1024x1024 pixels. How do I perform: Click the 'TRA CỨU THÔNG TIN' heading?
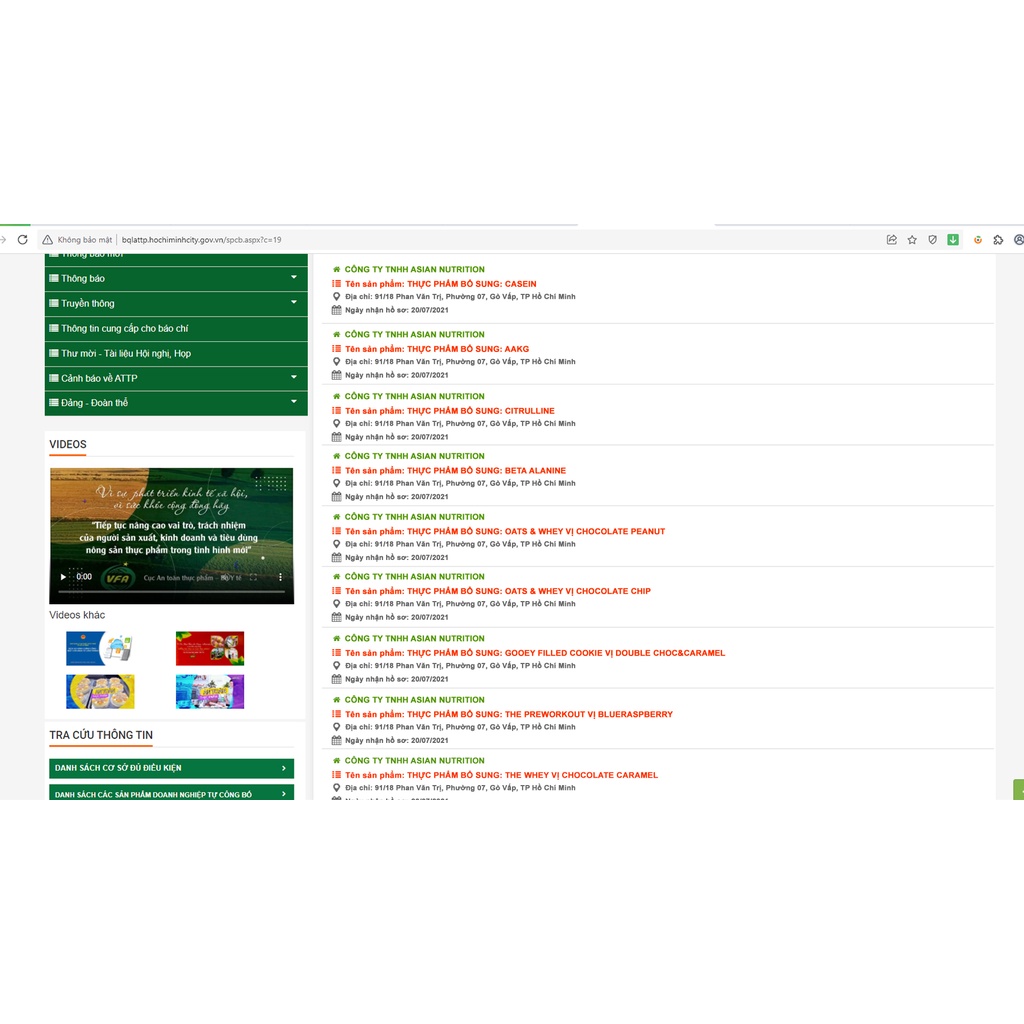(101, 735)
